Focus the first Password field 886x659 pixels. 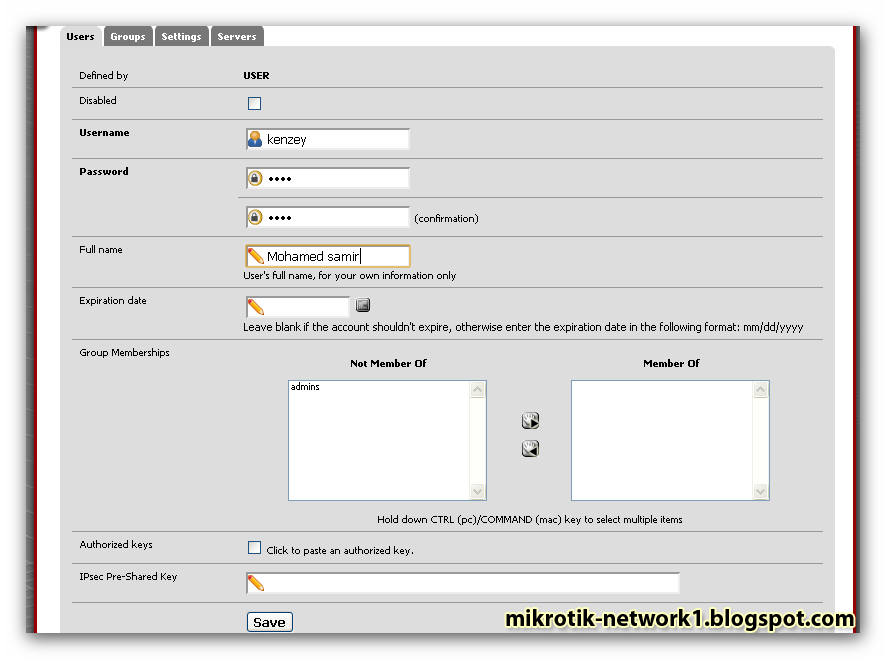pos(328,178)
